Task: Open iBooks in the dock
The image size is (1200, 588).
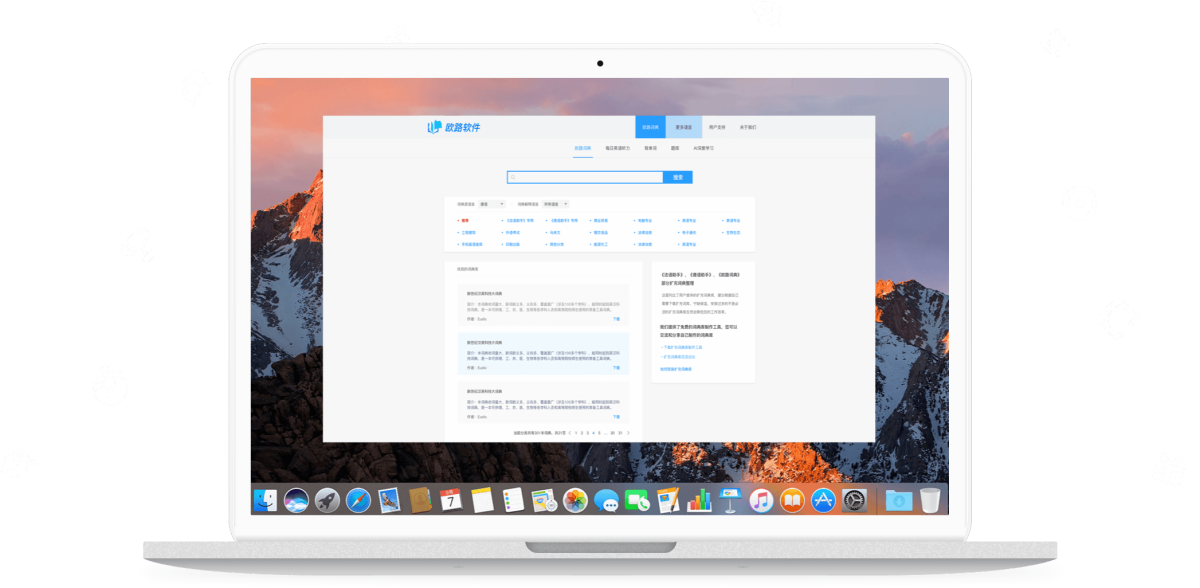Action: (792, 500)
